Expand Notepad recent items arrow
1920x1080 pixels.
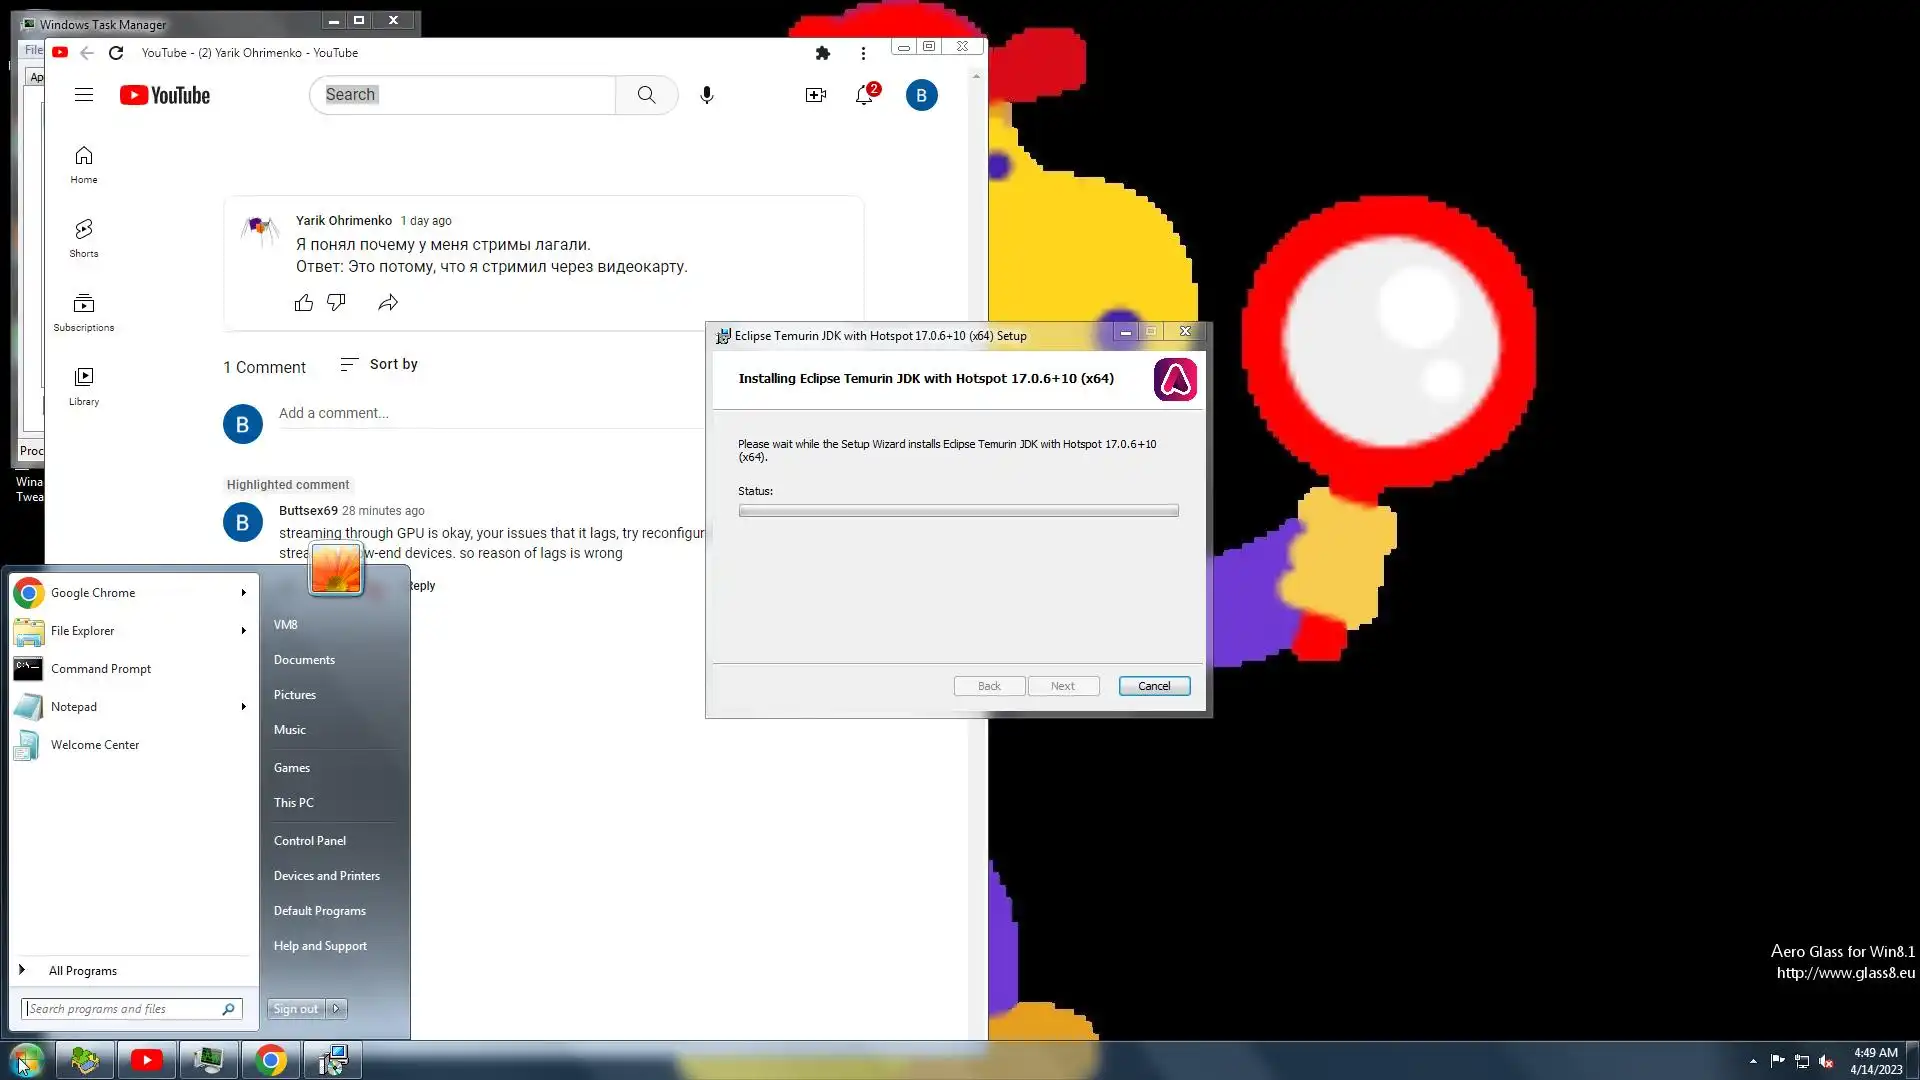tap(243, 707)
